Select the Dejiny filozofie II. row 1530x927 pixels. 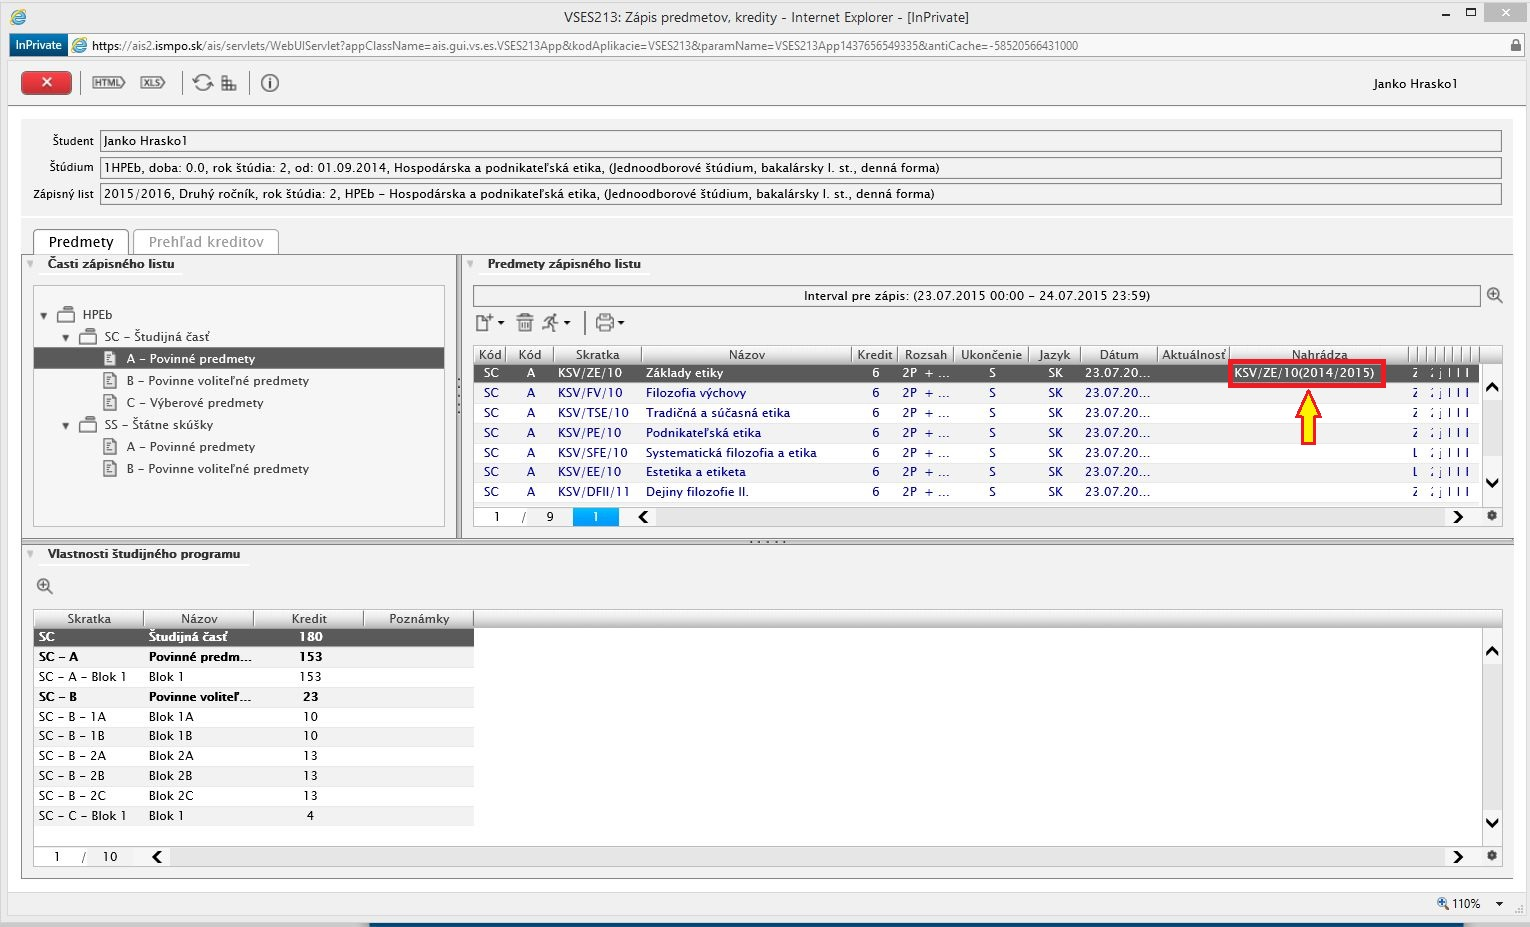(976, 492)
